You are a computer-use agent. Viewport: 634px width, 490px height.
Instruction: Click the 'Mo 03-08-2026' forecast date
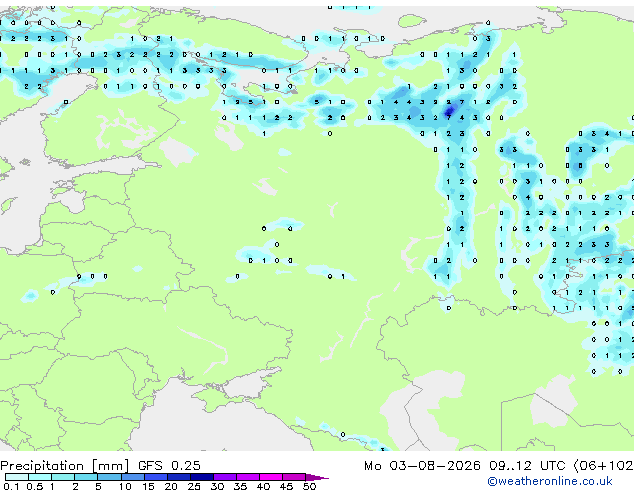[x=422, y=466]
